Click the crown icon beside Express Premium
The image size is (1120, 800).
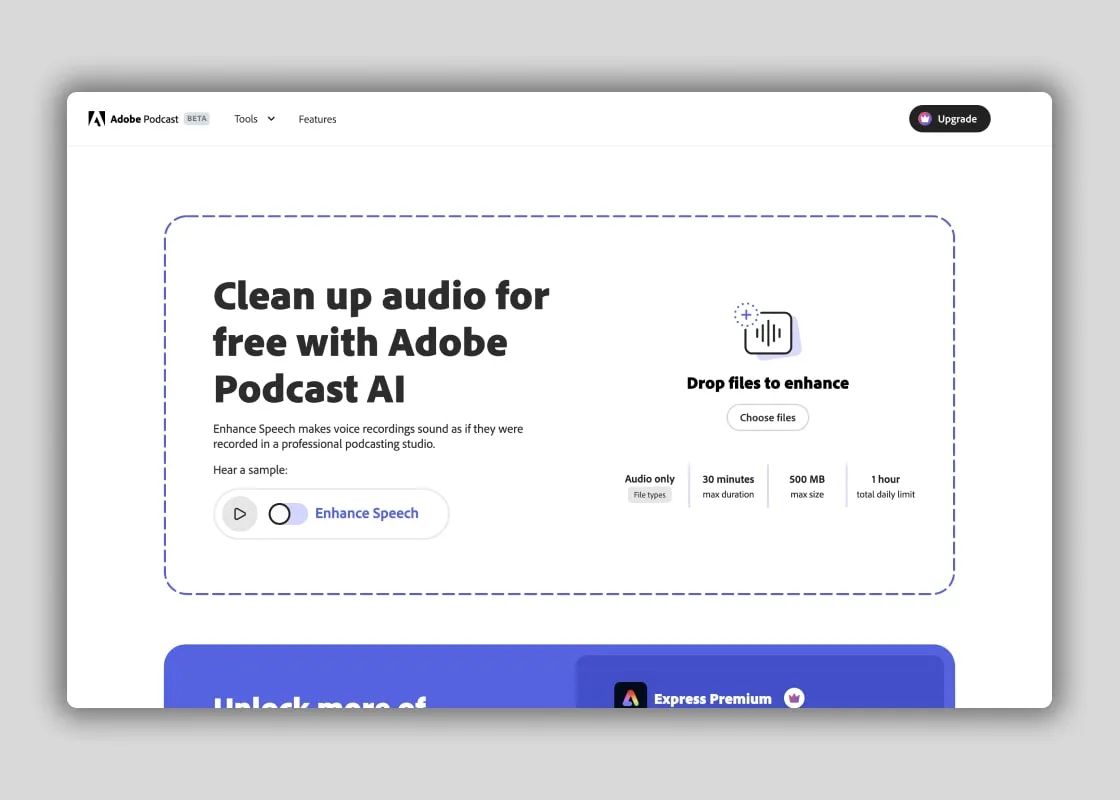[x=794, y=698]
